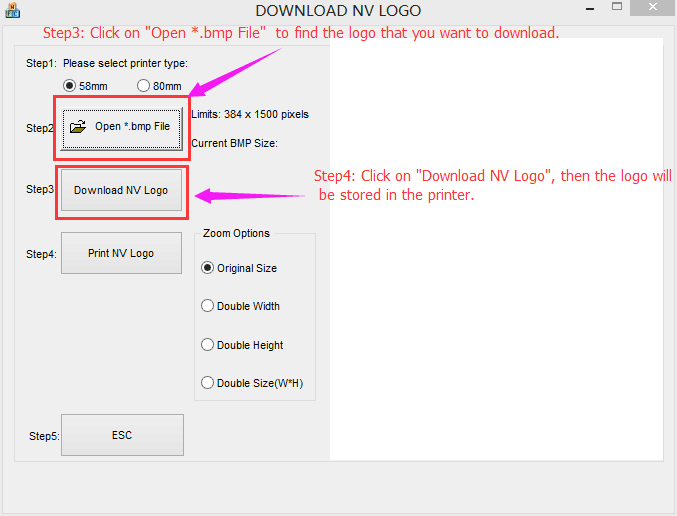The width and height of the screenshot is (677, 516).
Task: Click the Open *.bmp File button
Action: [121, 128]
